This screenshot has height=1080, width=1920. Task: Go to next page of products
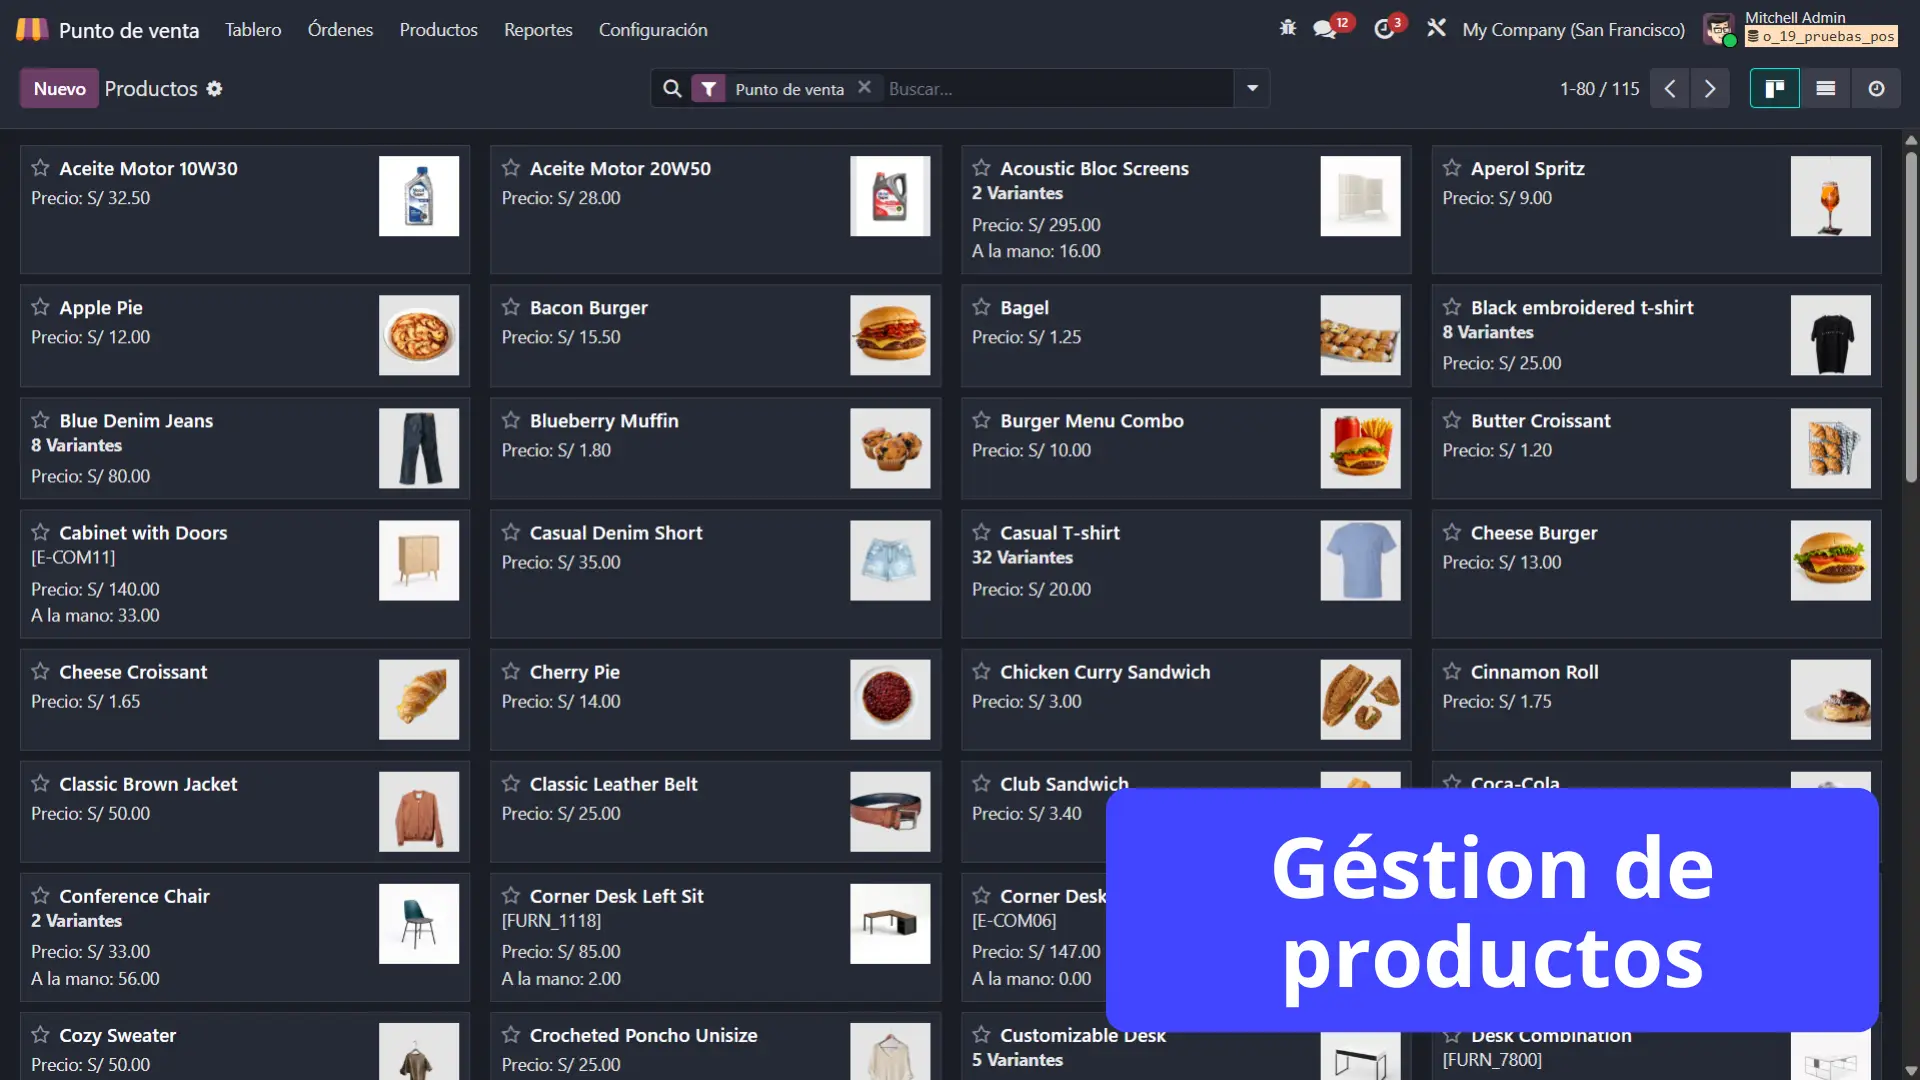(x=1710, y=89)
